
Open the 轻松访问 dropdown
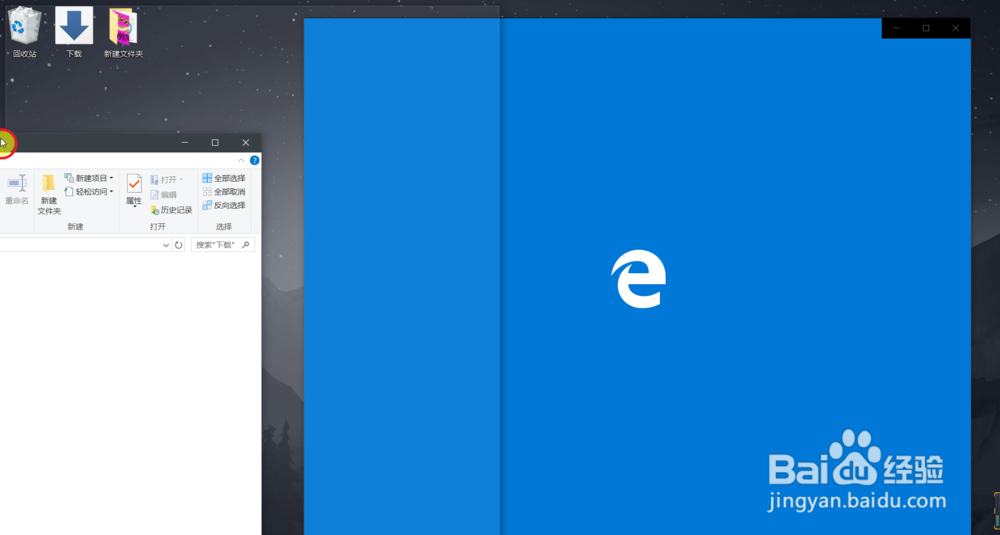pos(89,191)
